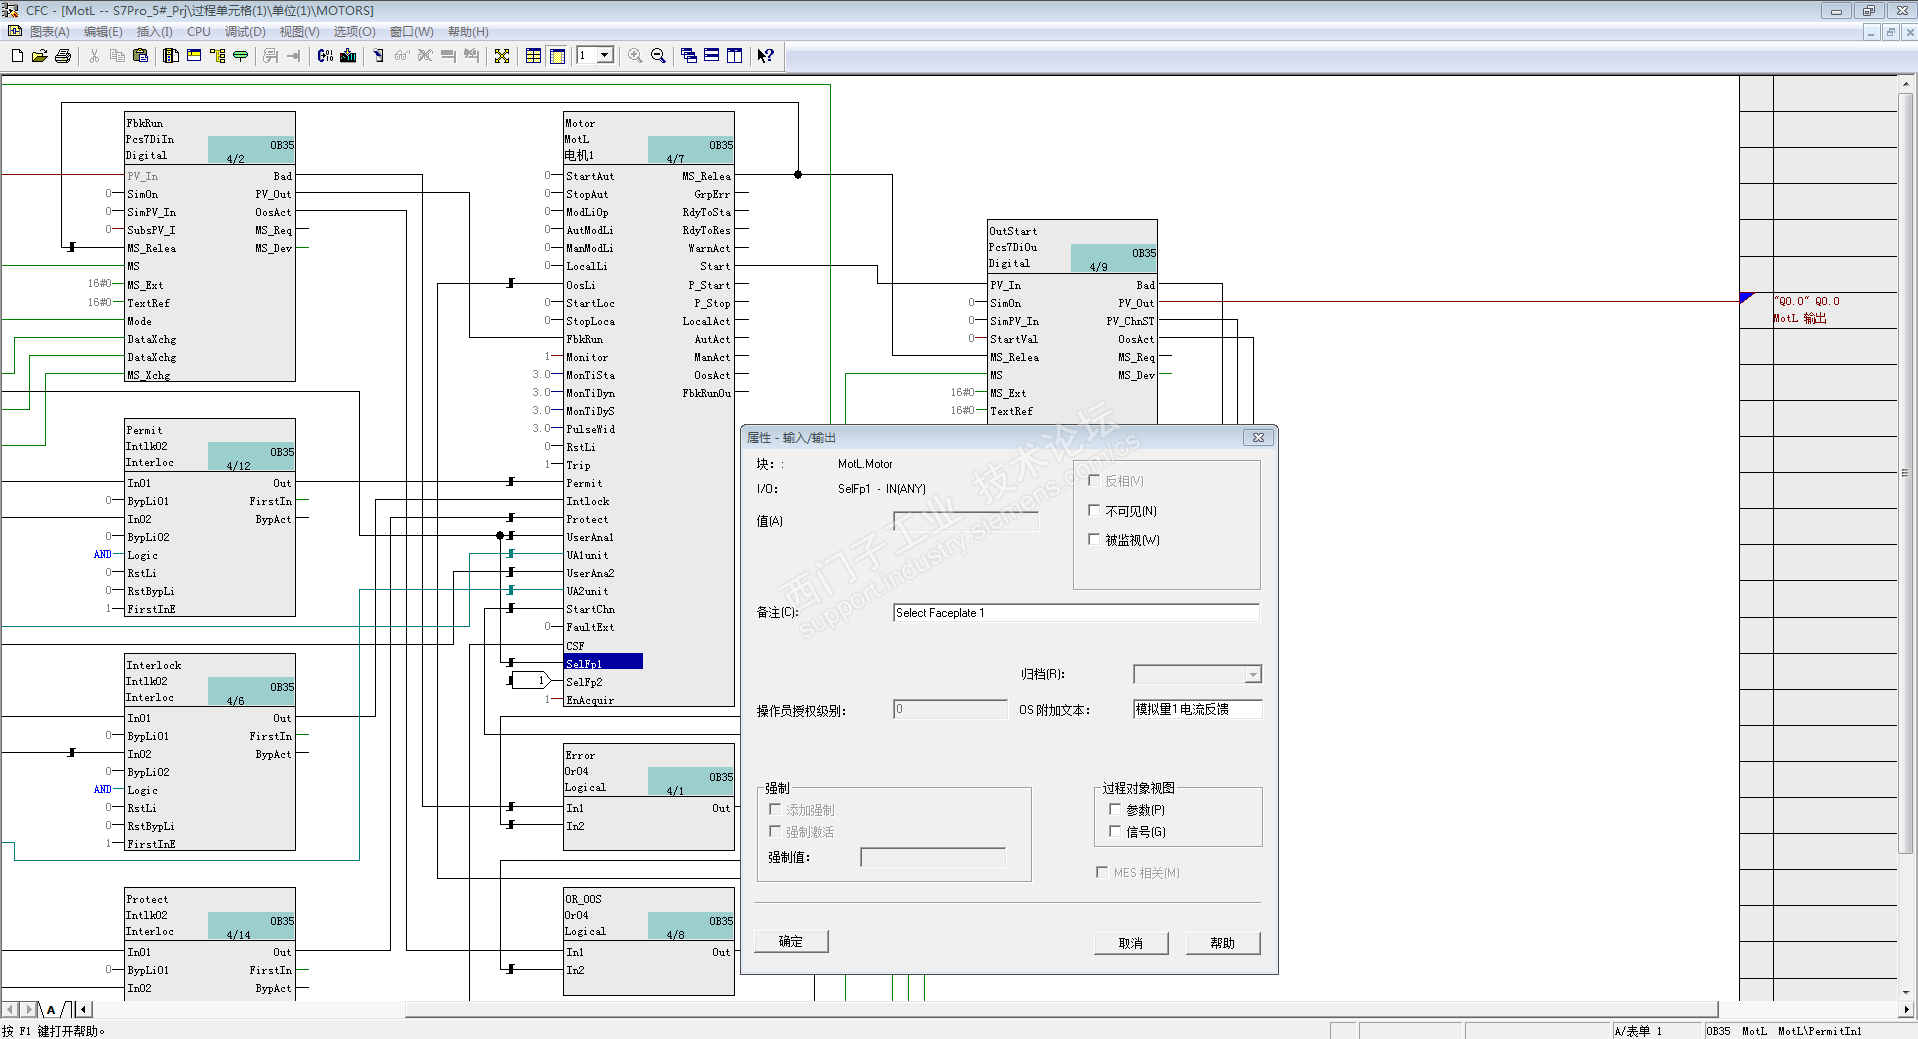
Task: Click the context help arrow icon
Action: tap(765, 56)
